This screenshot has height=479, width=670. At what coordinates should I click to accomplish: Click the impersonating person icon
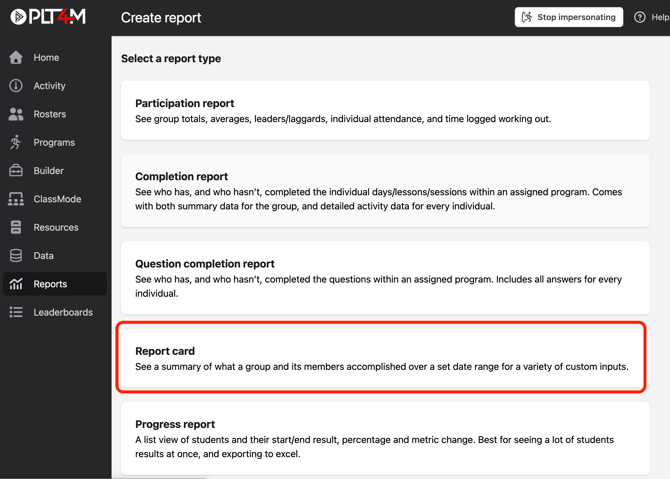click(527, 17)
